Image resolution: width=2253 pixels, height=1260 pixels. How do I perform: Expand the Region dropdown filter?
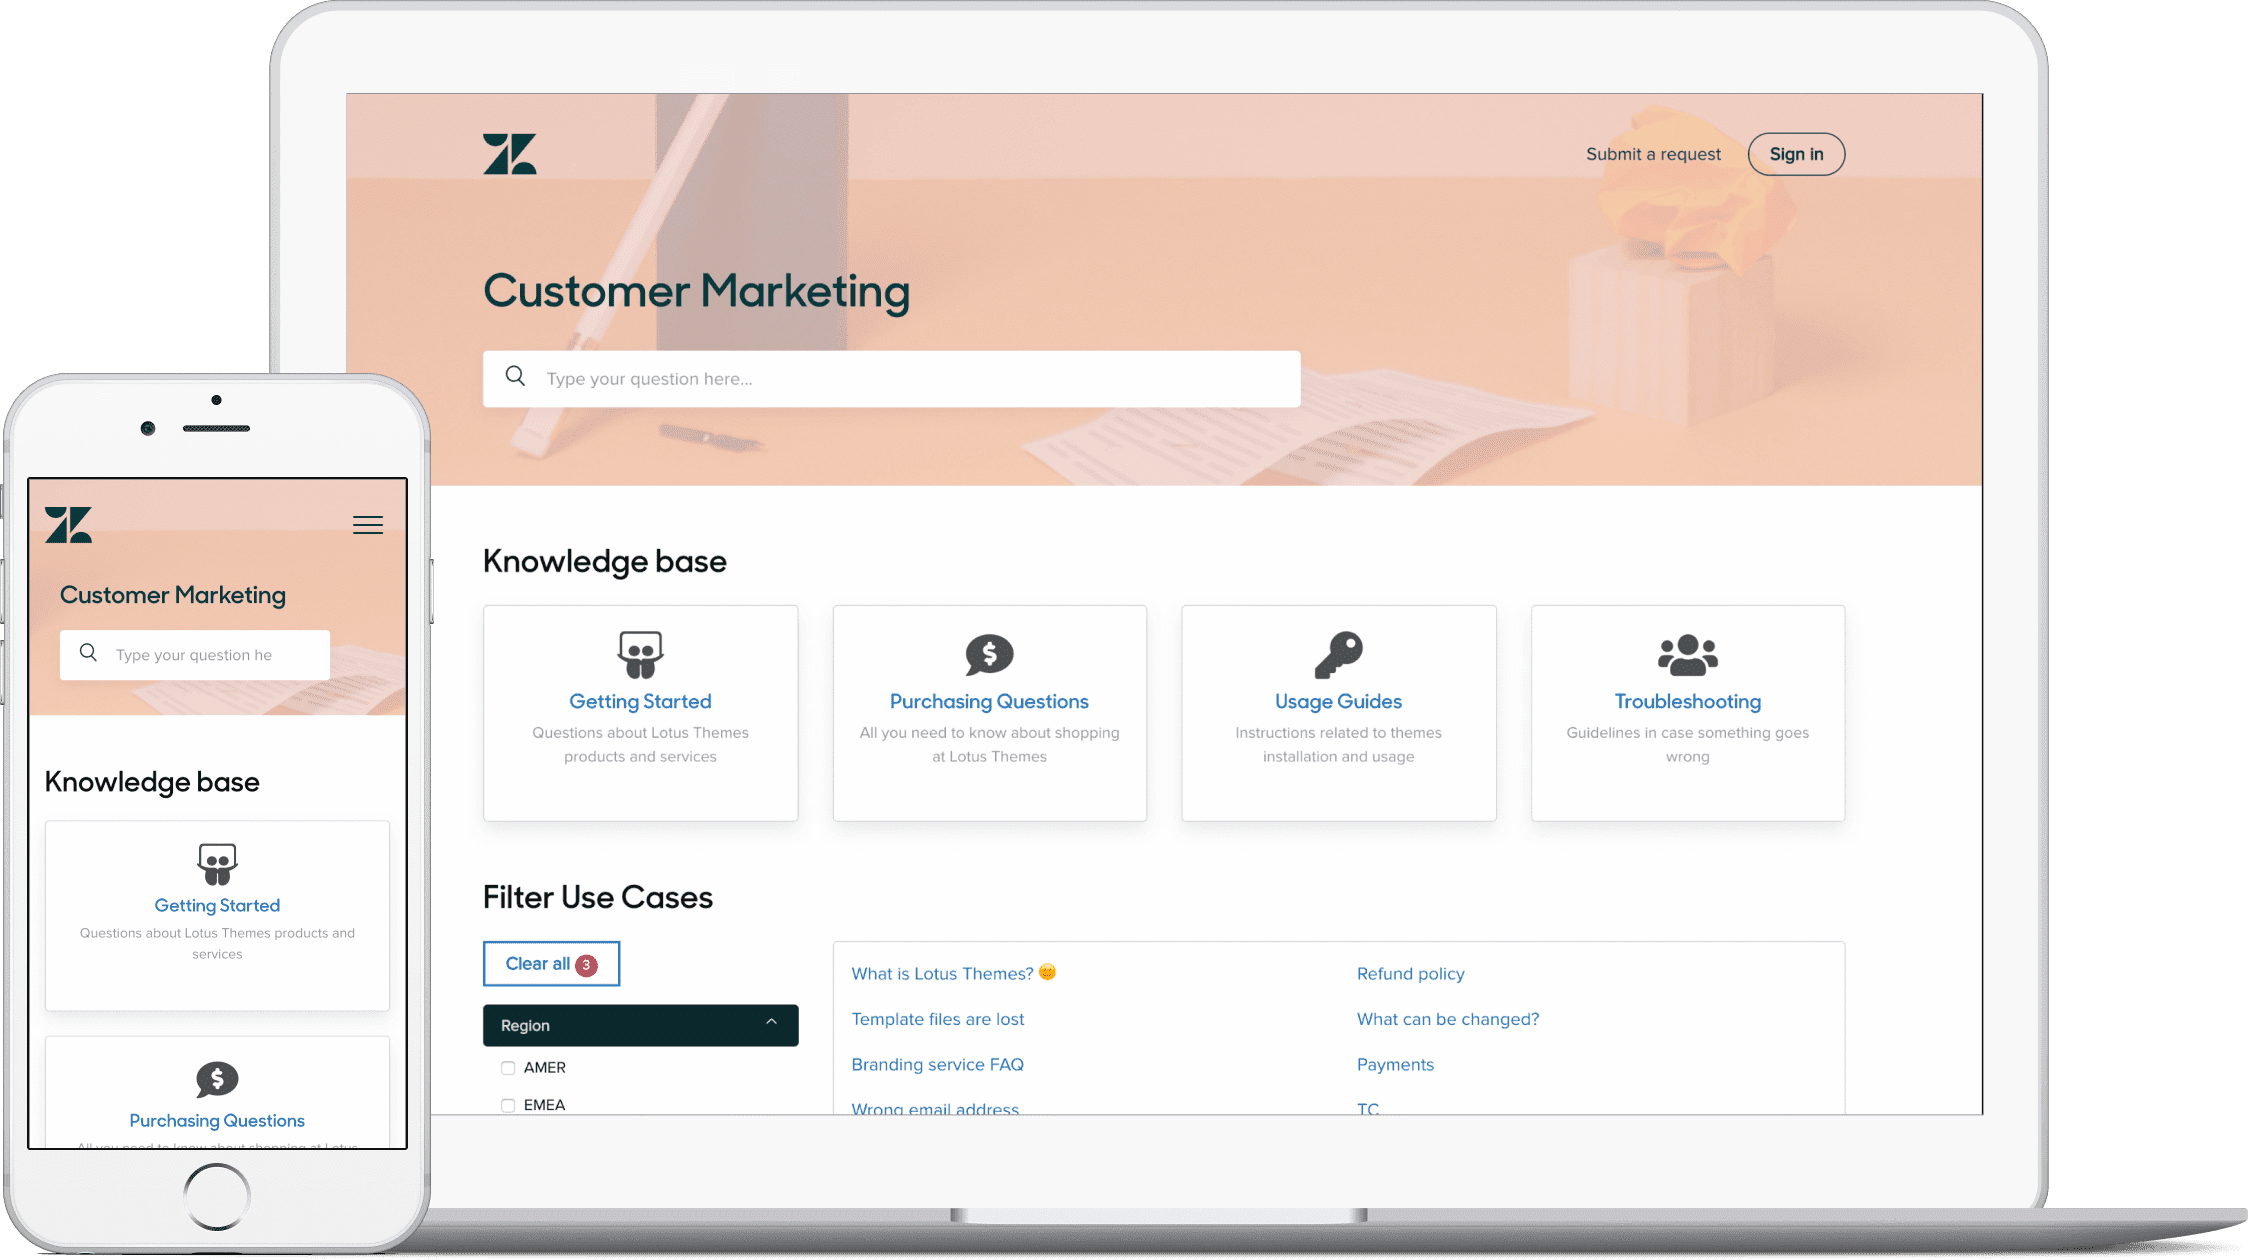tap(639, 1025)
